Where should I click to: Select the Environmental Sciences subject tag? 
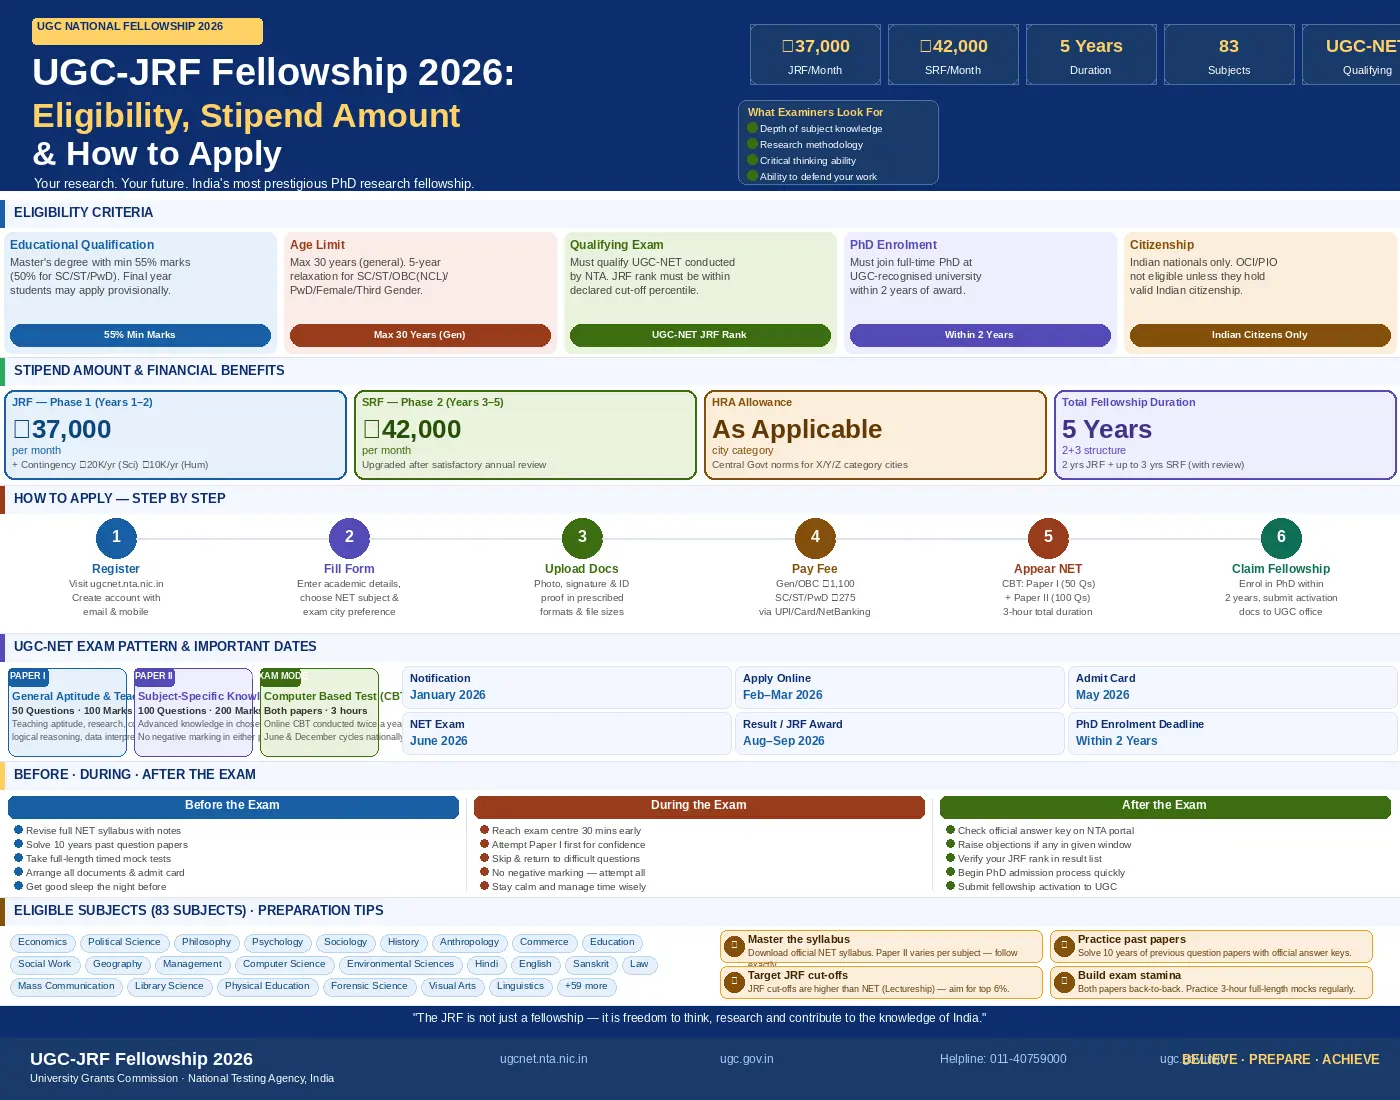pos(400,964)
